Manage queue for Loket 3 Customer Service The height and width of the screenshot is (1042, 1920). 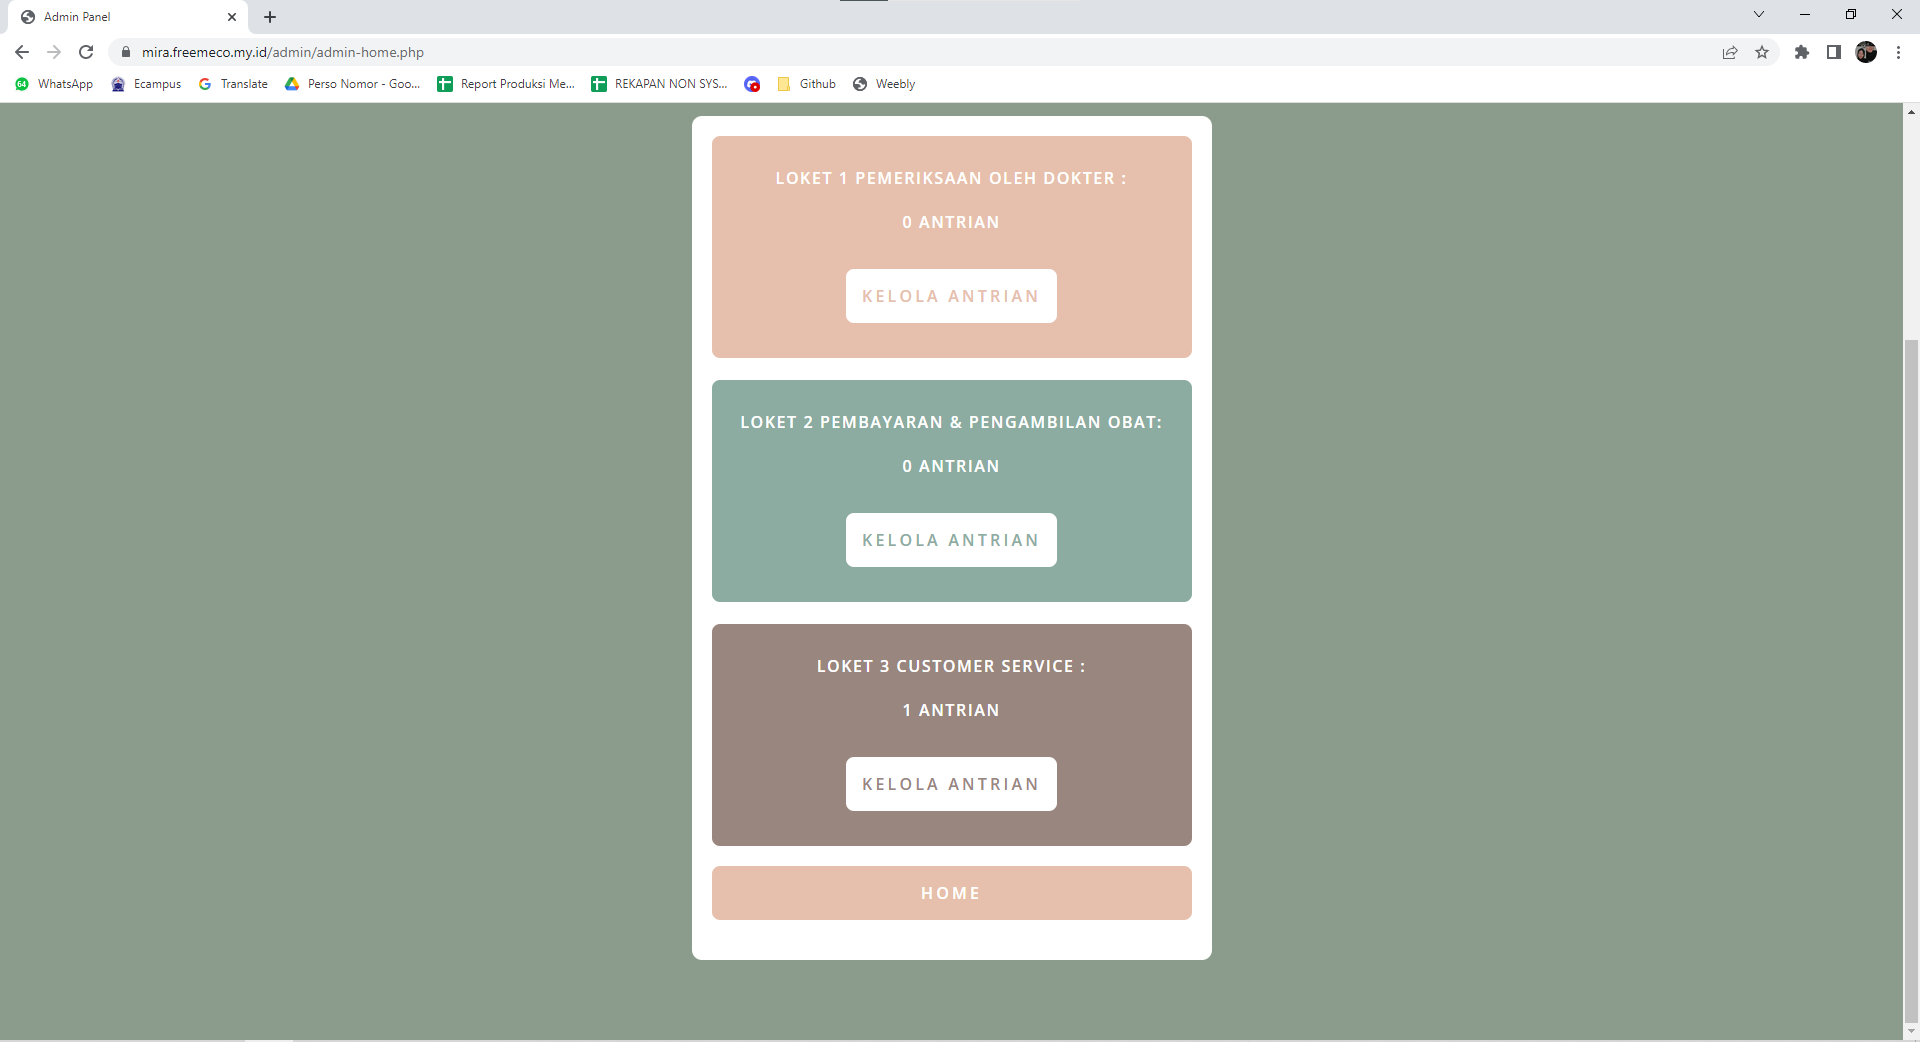(951, 784)
